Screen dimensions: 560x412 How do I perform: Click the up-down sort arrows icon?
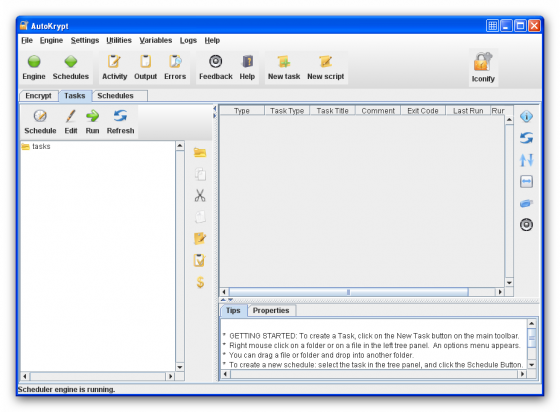tap(526, 160)
